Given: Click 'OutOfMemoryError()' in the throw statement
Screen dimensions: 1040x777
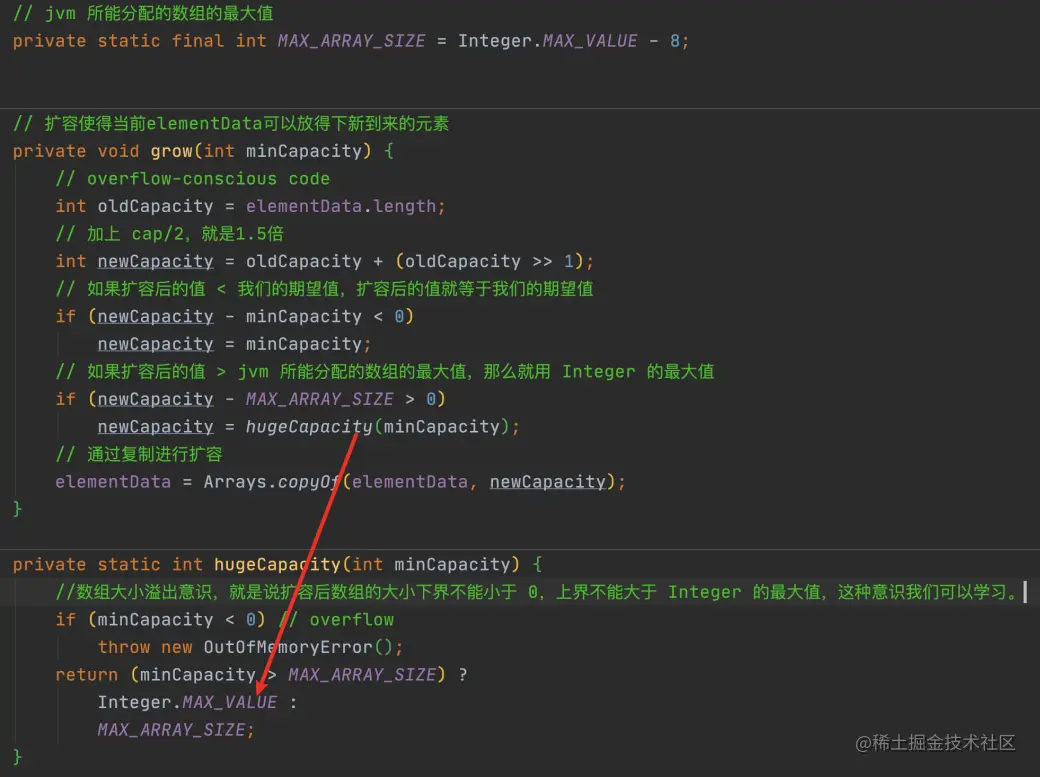Looking at the screenshot, I should pos(298,647).
